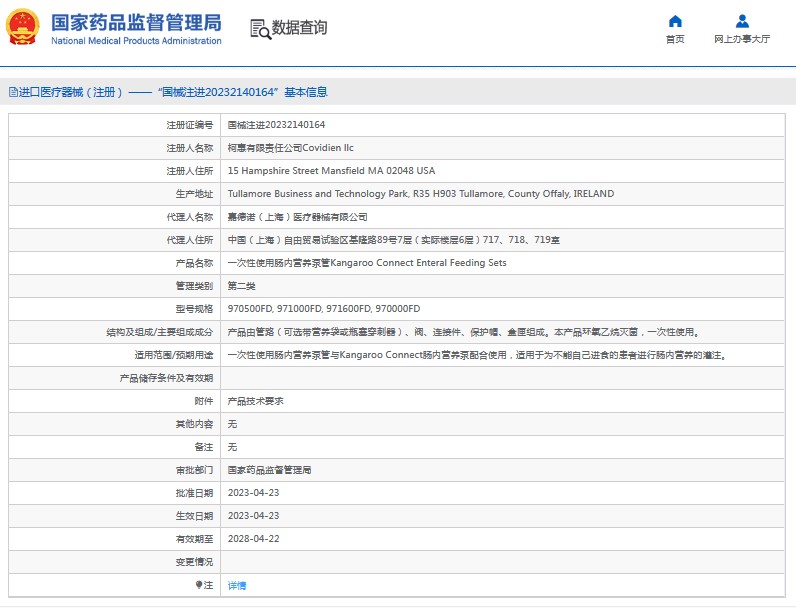
Task: Open the 产品技术要求 attachment
Action: pyautogui.click(x=256, y=401)
